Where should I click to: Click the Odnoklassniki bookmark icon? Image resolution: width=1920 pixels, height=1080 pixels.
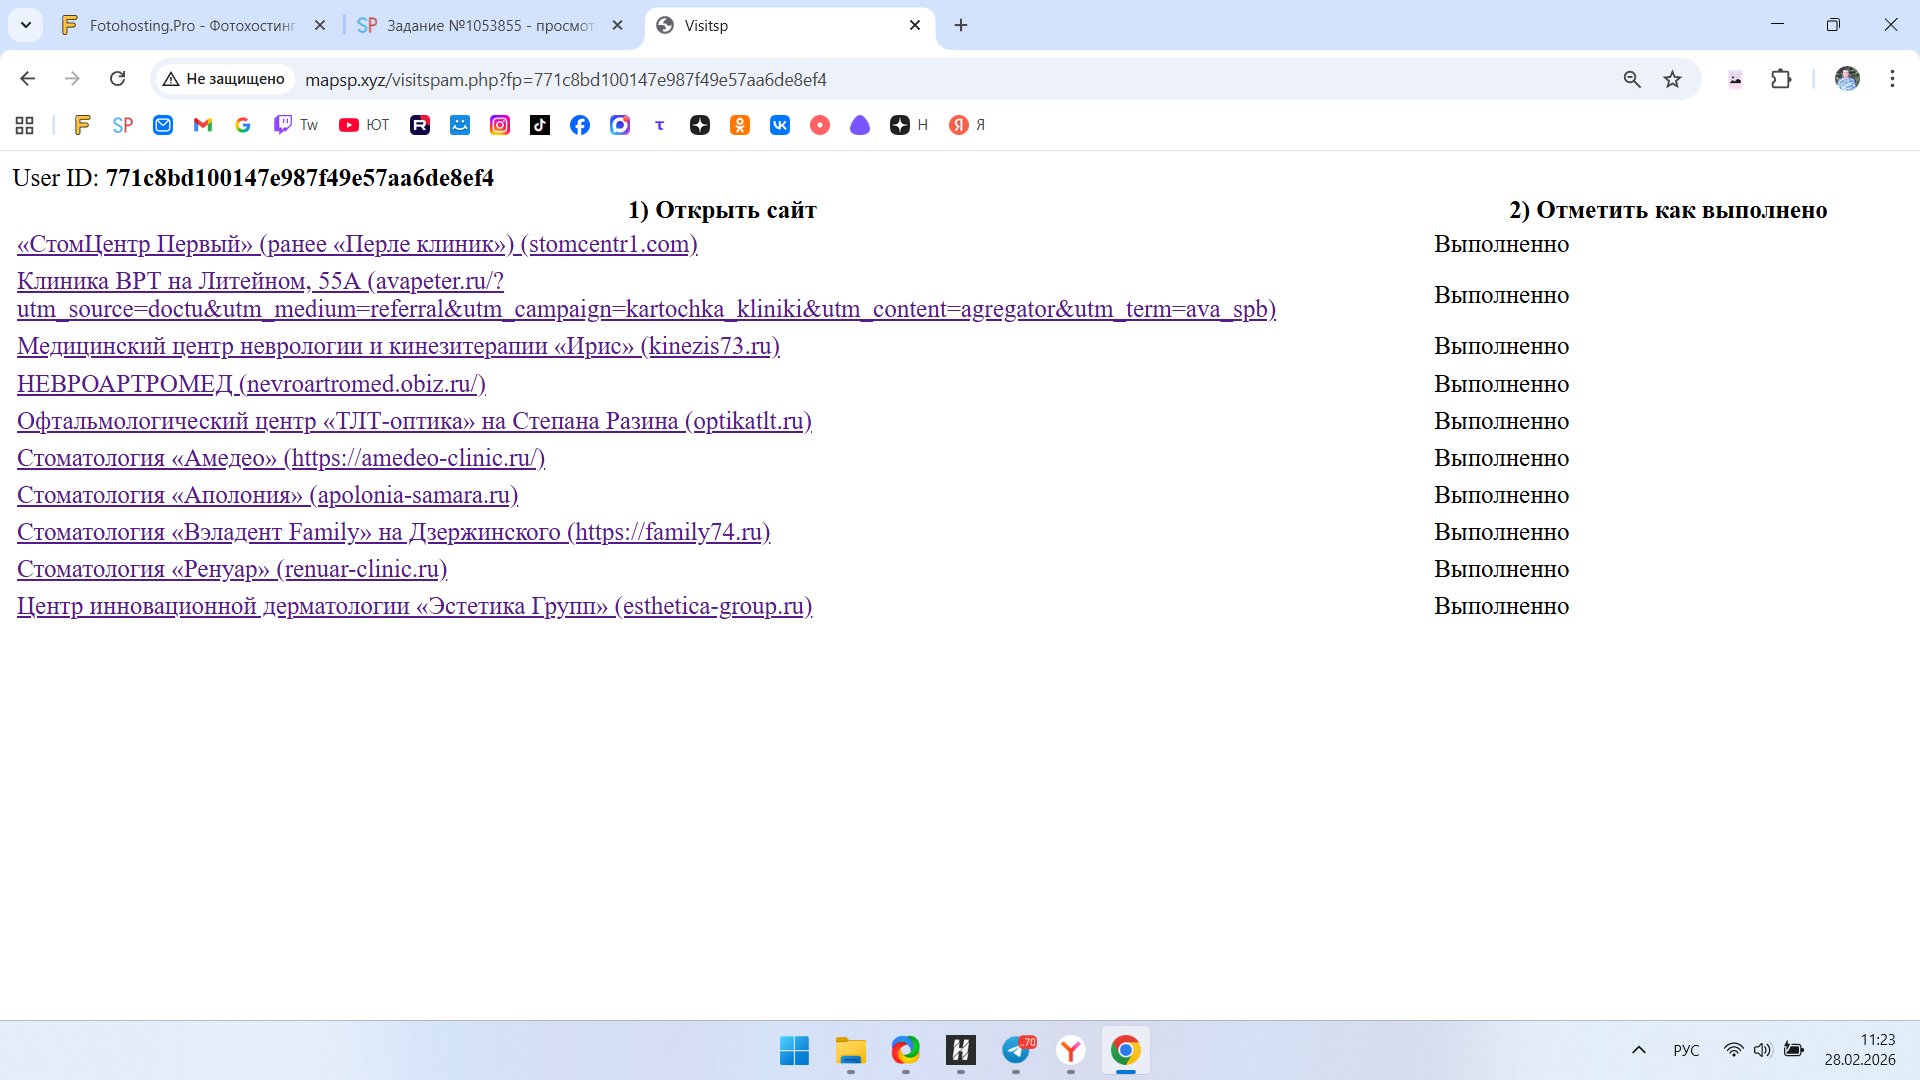(x=740, y=125)
